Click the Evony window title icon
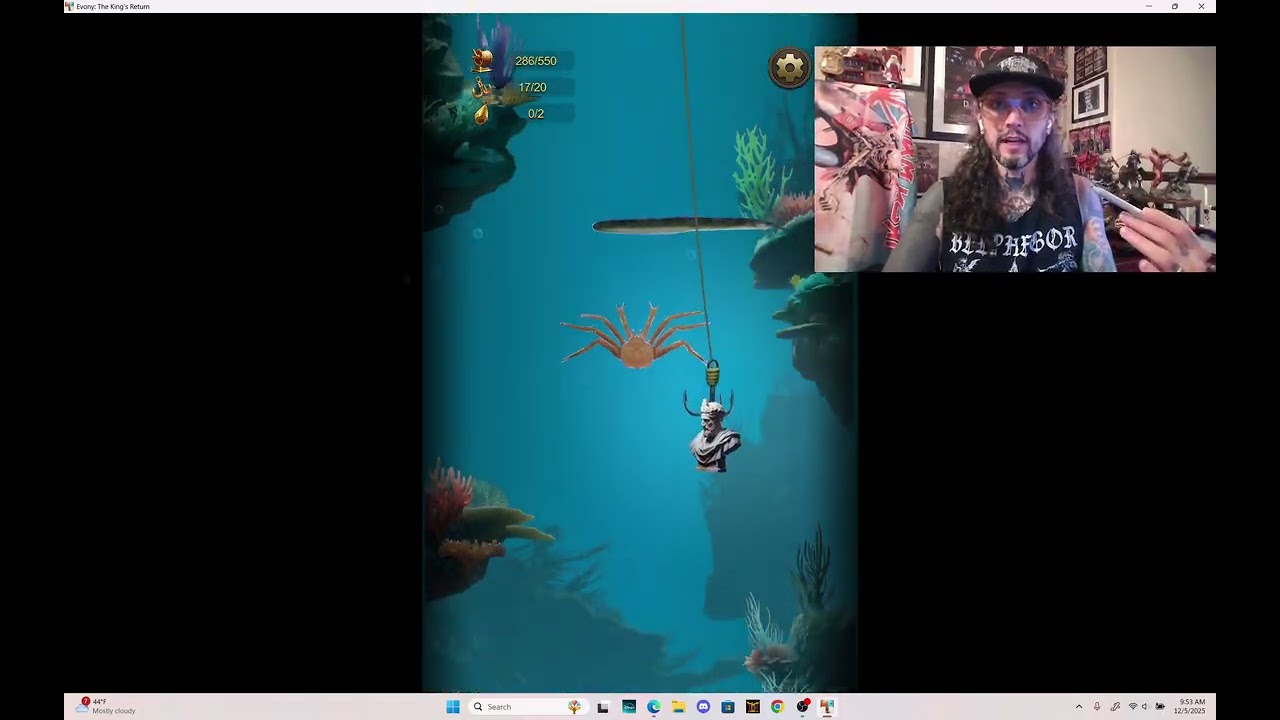1280x720 pixels. [x=69, y=6]
